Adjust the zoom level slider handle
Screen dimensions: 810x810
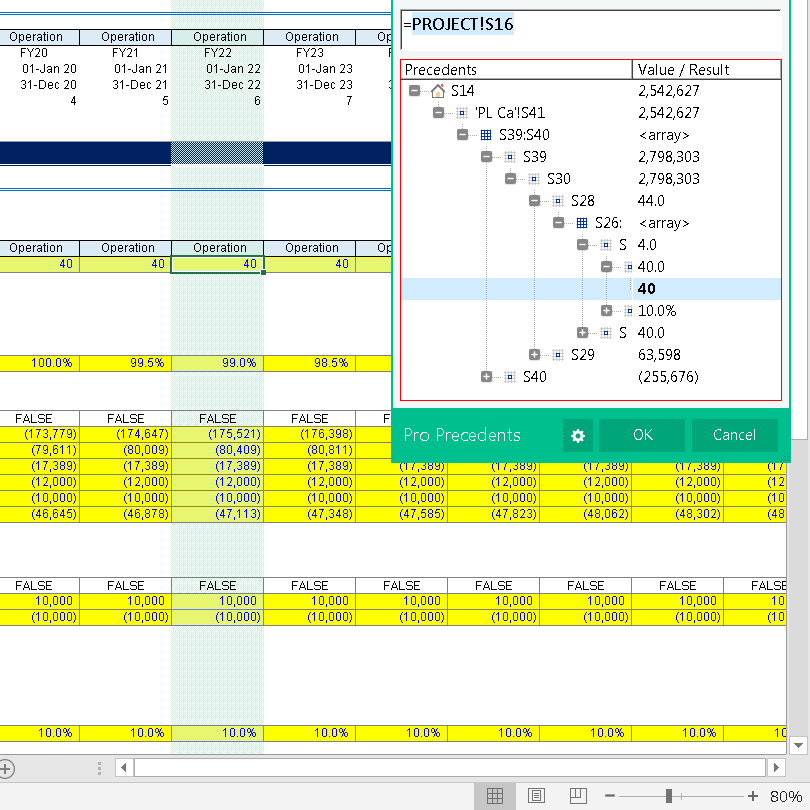click(x=668, y=796)
